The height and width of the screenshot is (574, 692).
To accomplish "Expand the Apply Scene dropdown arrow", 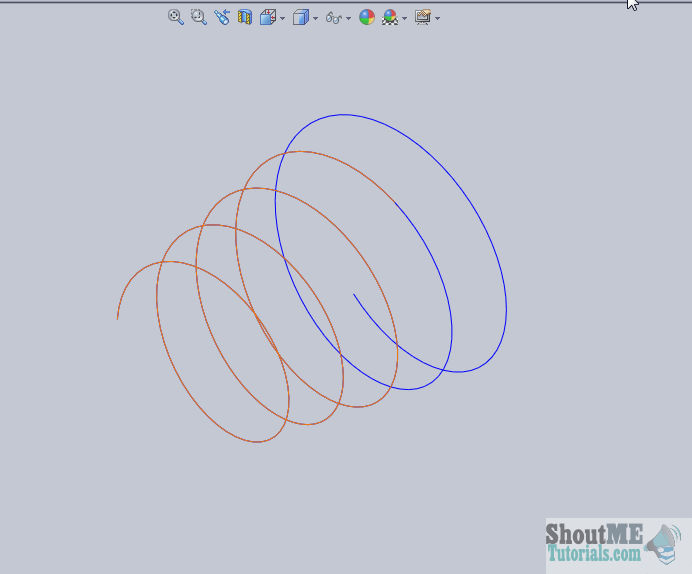I will tap(404, 19).
